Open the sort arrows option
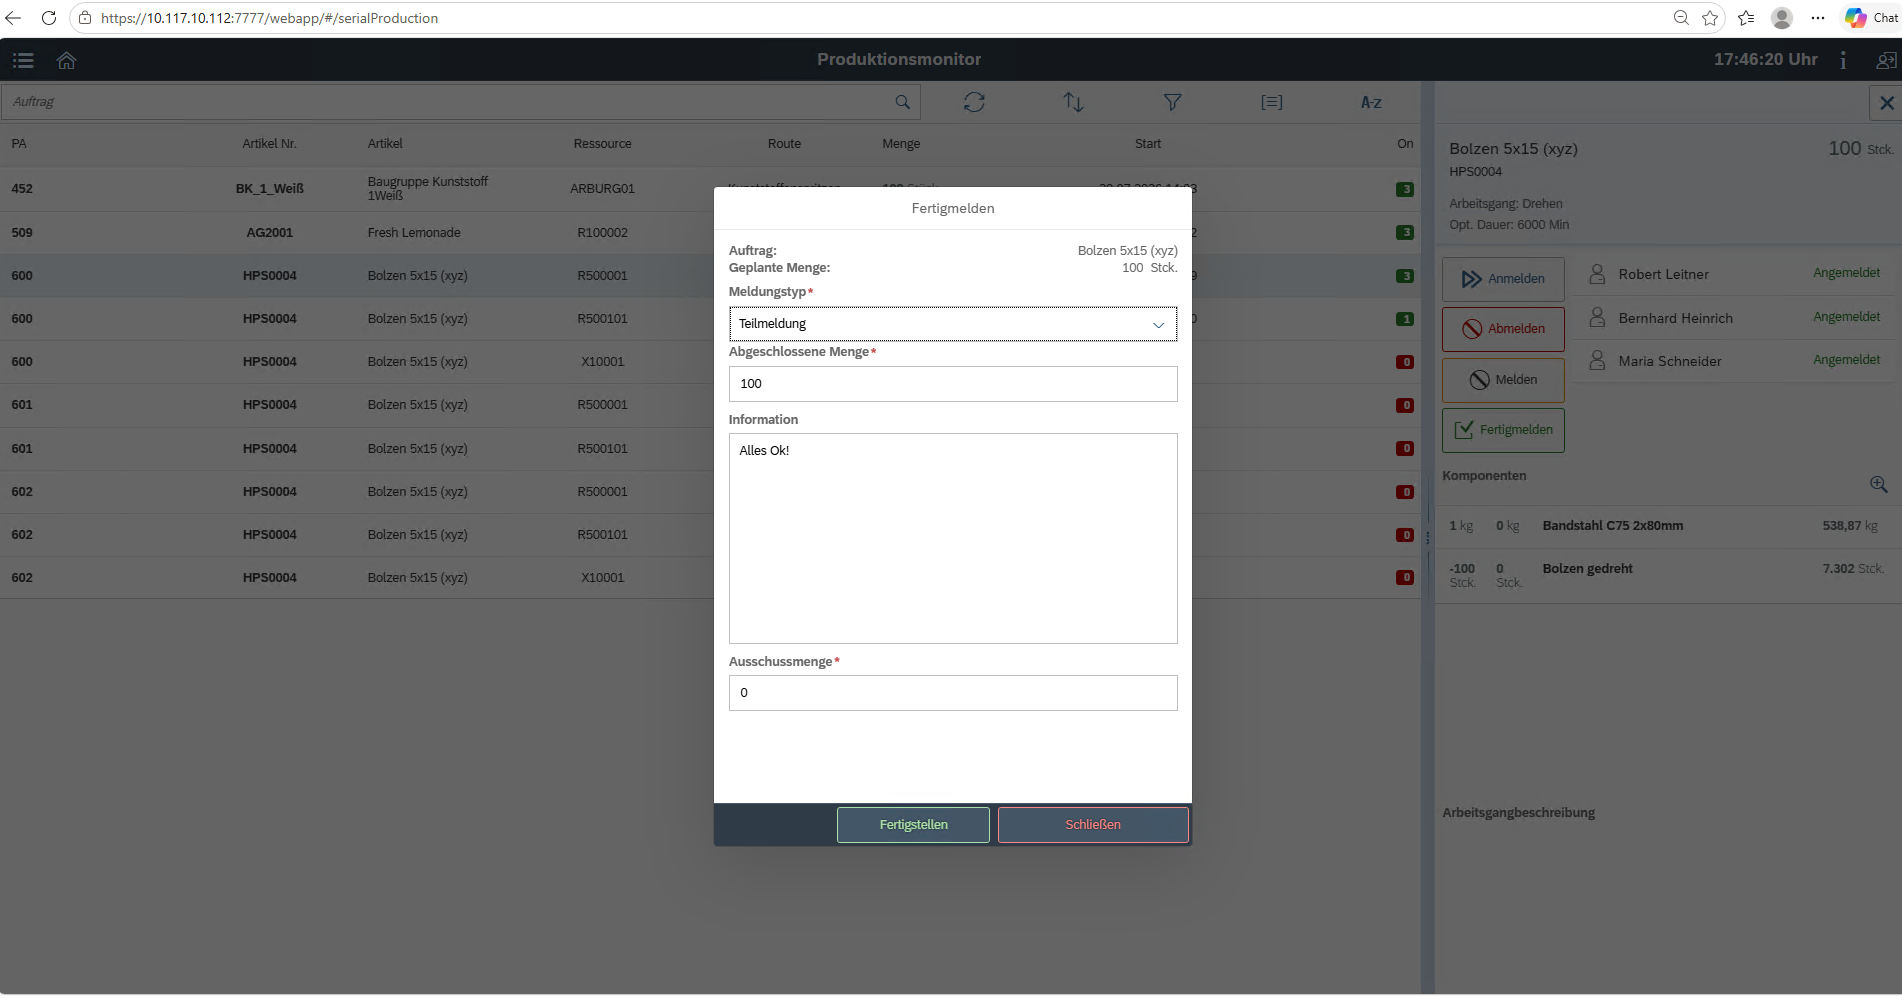This screenshot has height=998, width=1902. (1073, 102)
